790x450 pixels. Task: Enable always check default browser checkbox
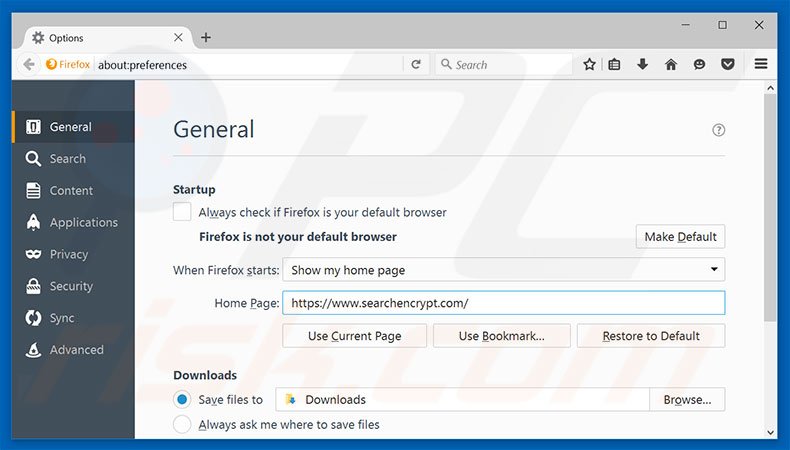[x=182, y=212]
